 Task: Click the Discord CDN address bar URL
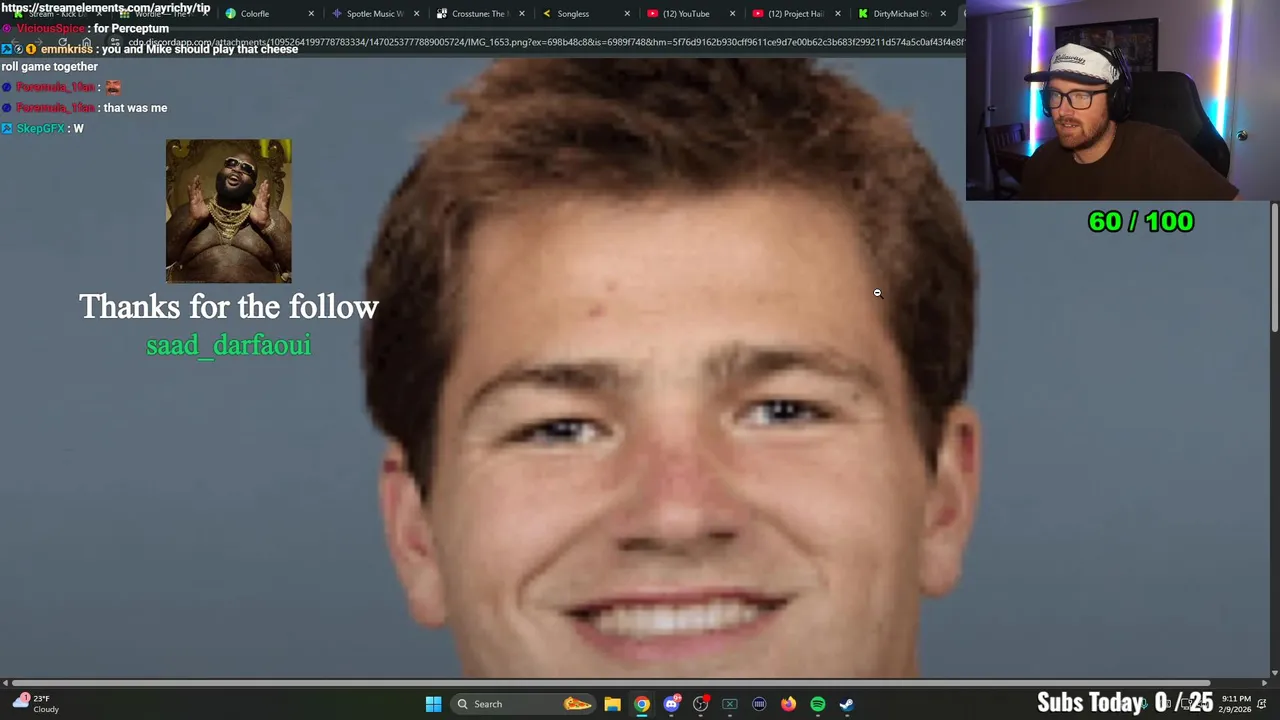545,42
